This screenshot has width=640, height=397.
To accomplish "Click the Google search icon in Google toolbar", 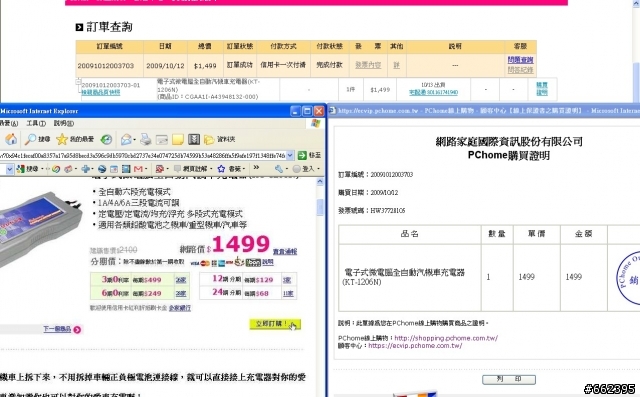I will pos(21,169).
